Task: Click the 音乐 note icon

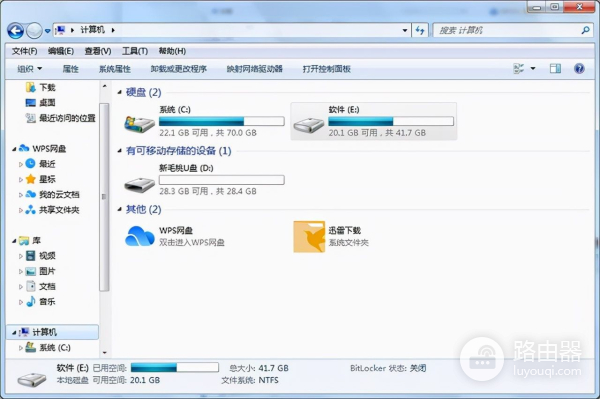Action: [31, 301]
